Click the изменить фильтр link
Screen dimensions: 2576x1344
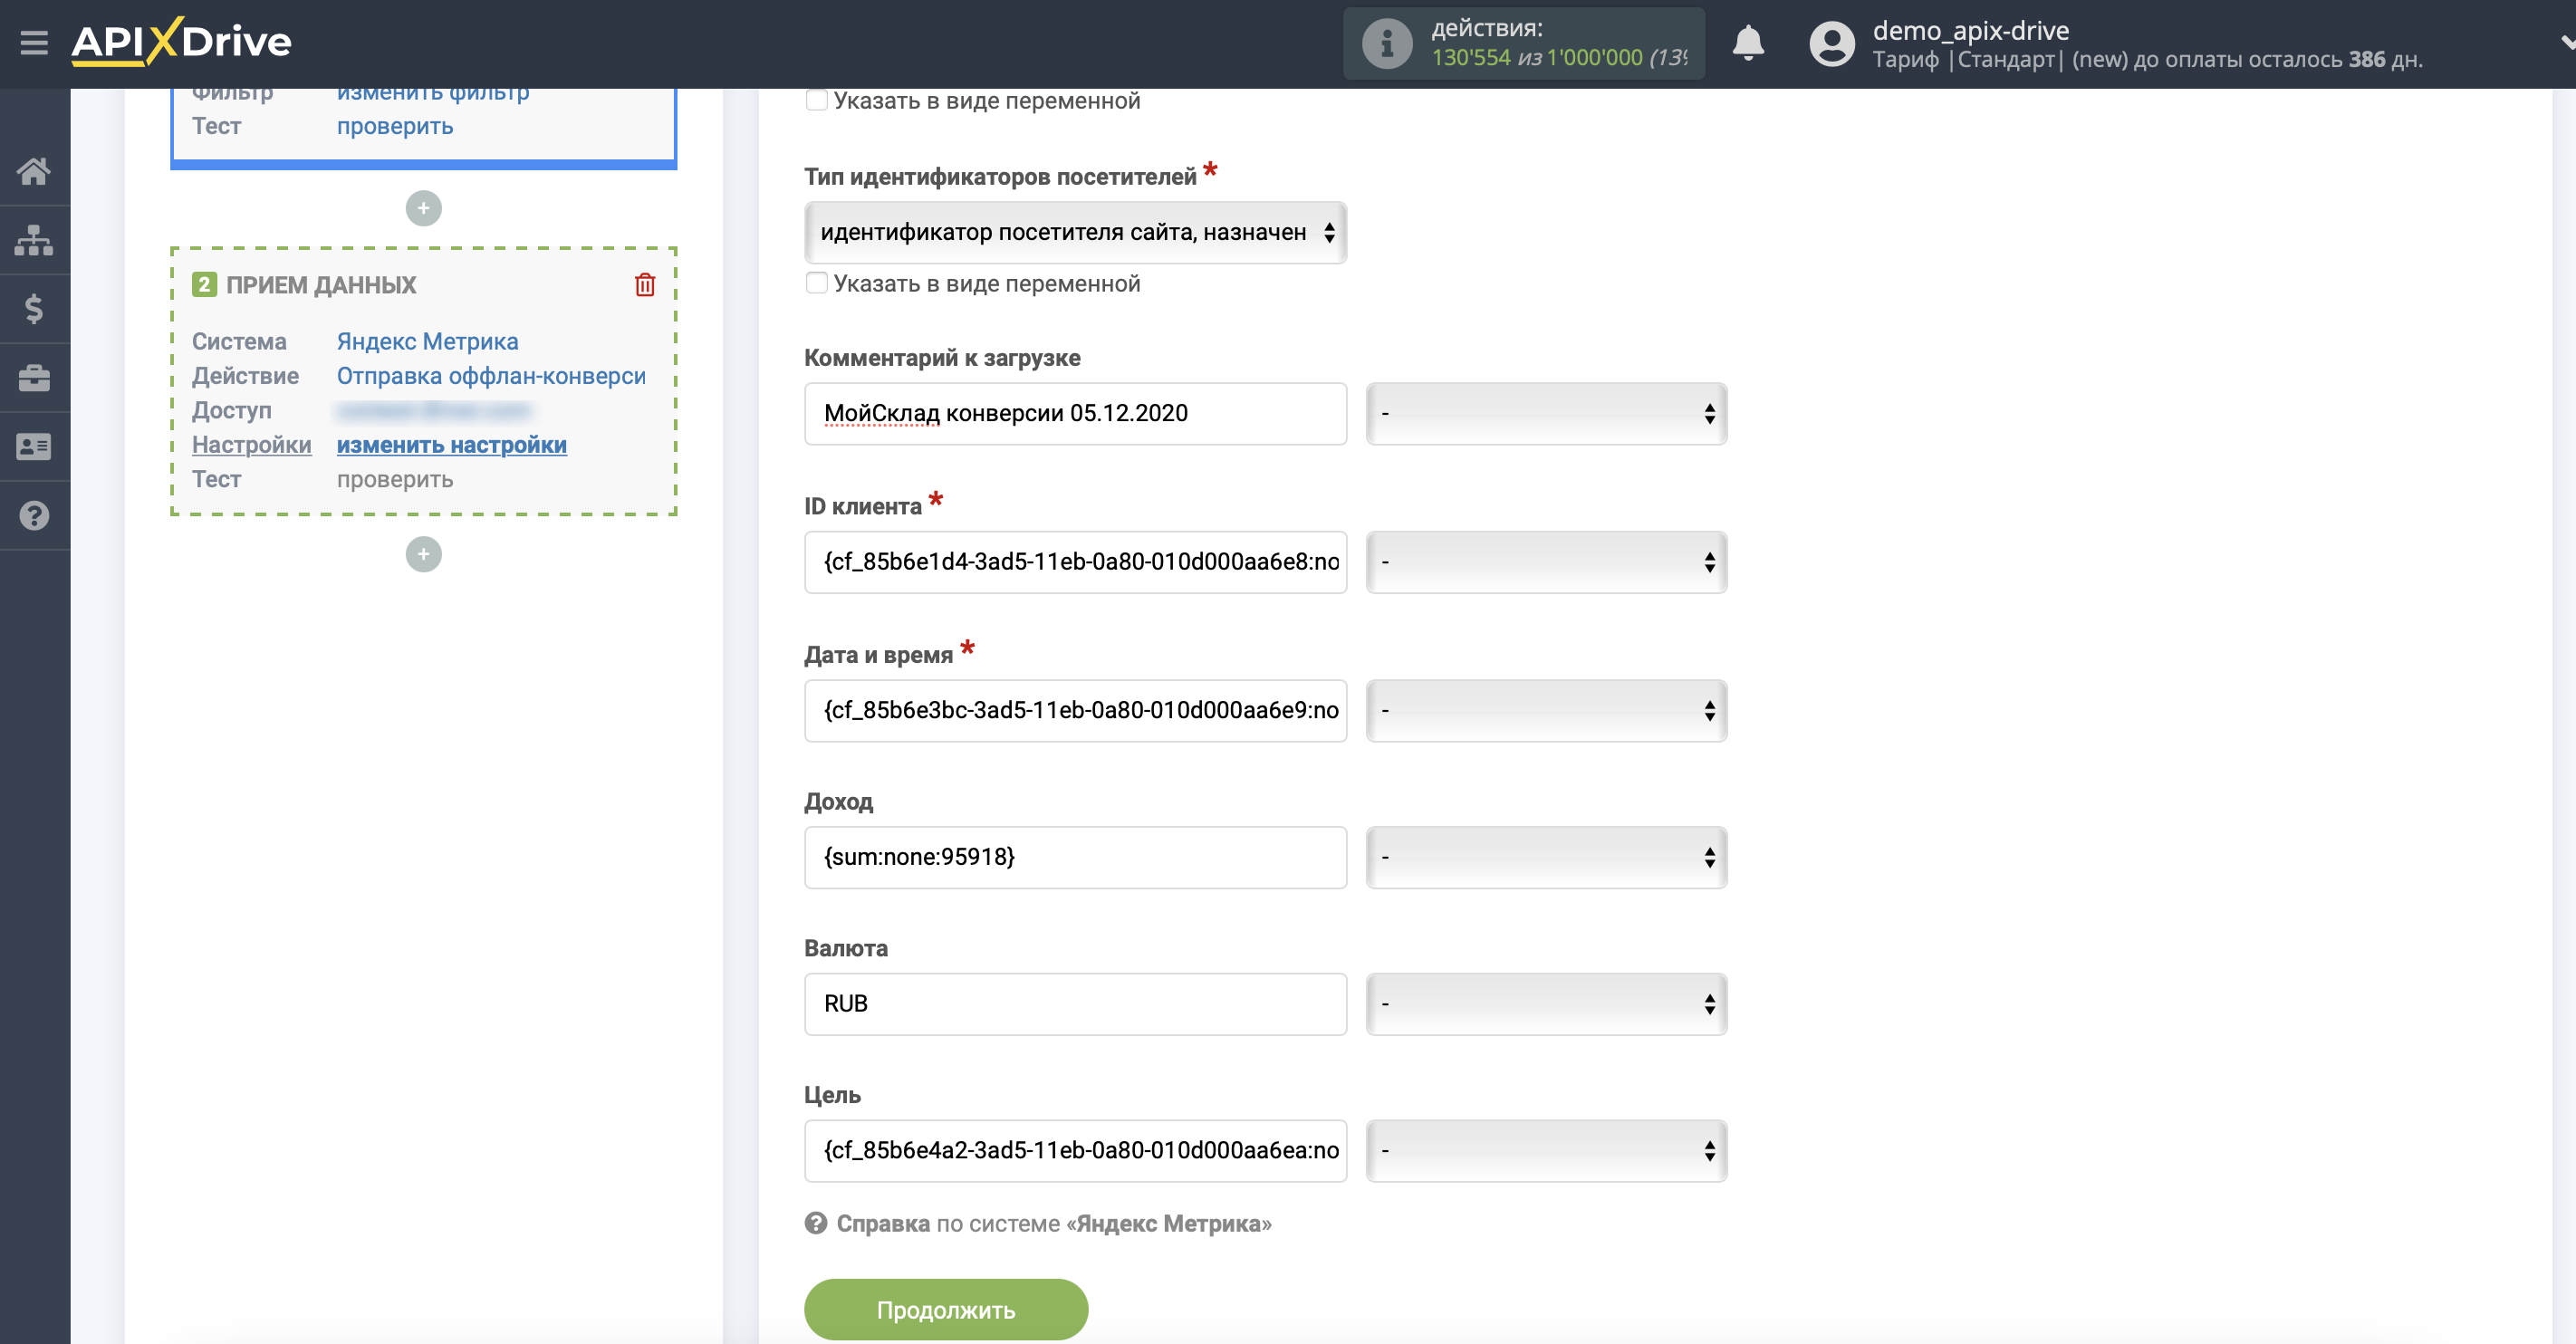(x=433, y=95)
